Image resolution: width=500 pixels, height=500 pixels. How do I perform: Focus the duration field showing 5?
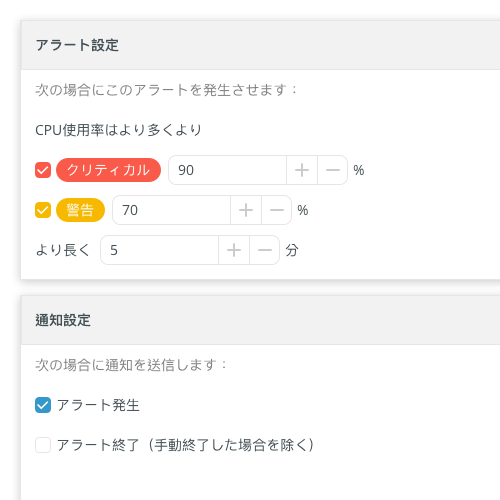click(159, 250)
